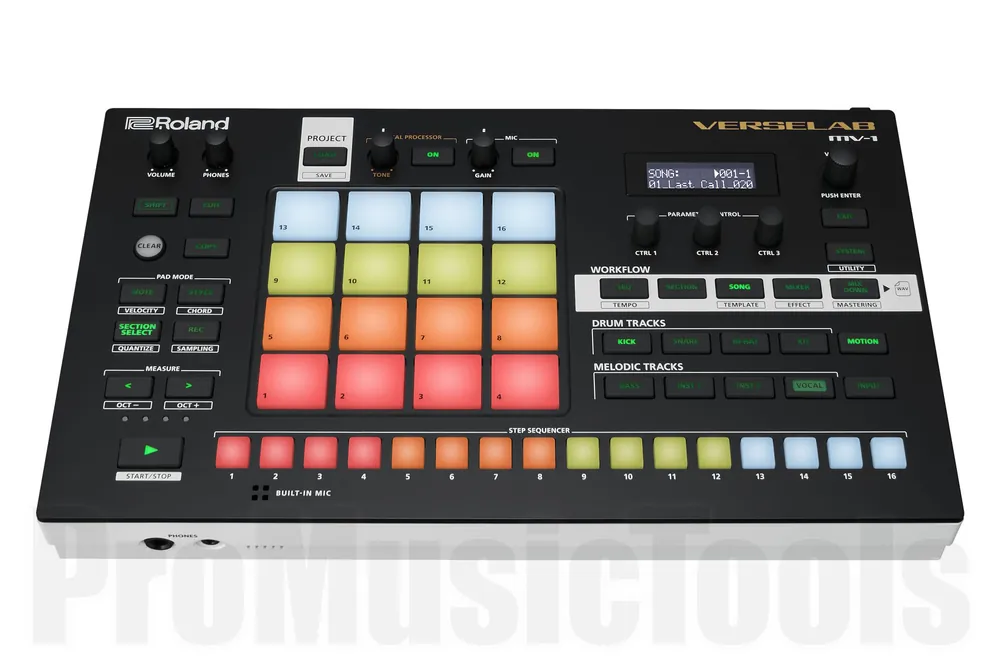Turn the CTRL 2 knob

[707, 228]
